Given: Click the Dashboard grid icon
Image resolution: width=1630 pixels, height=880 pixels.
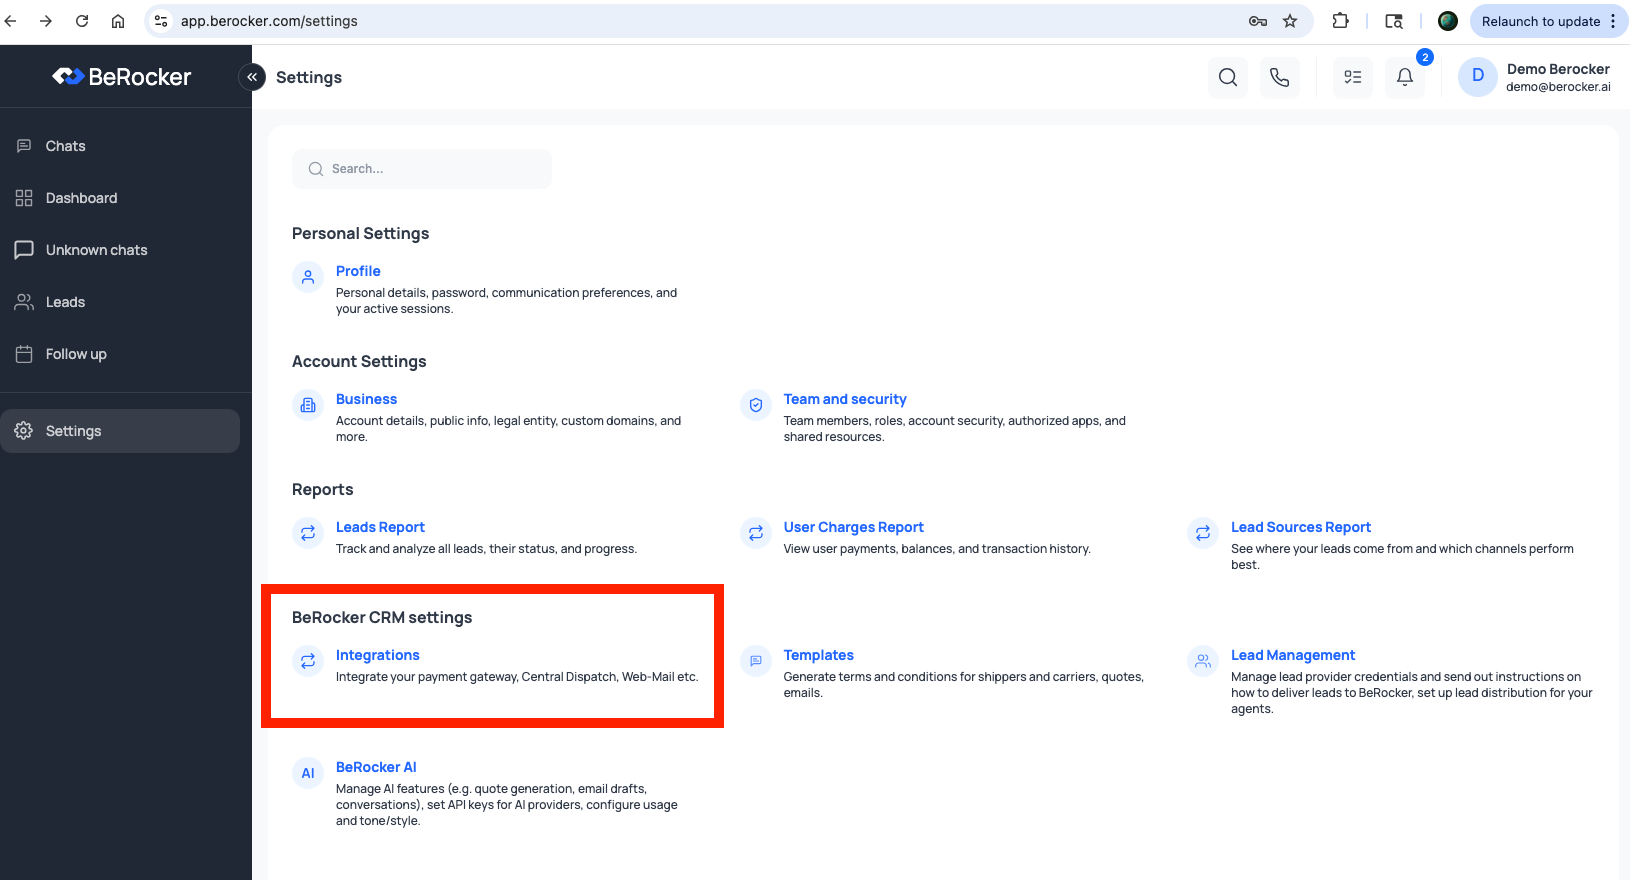Looking at the screenshot, I should 24,198.
